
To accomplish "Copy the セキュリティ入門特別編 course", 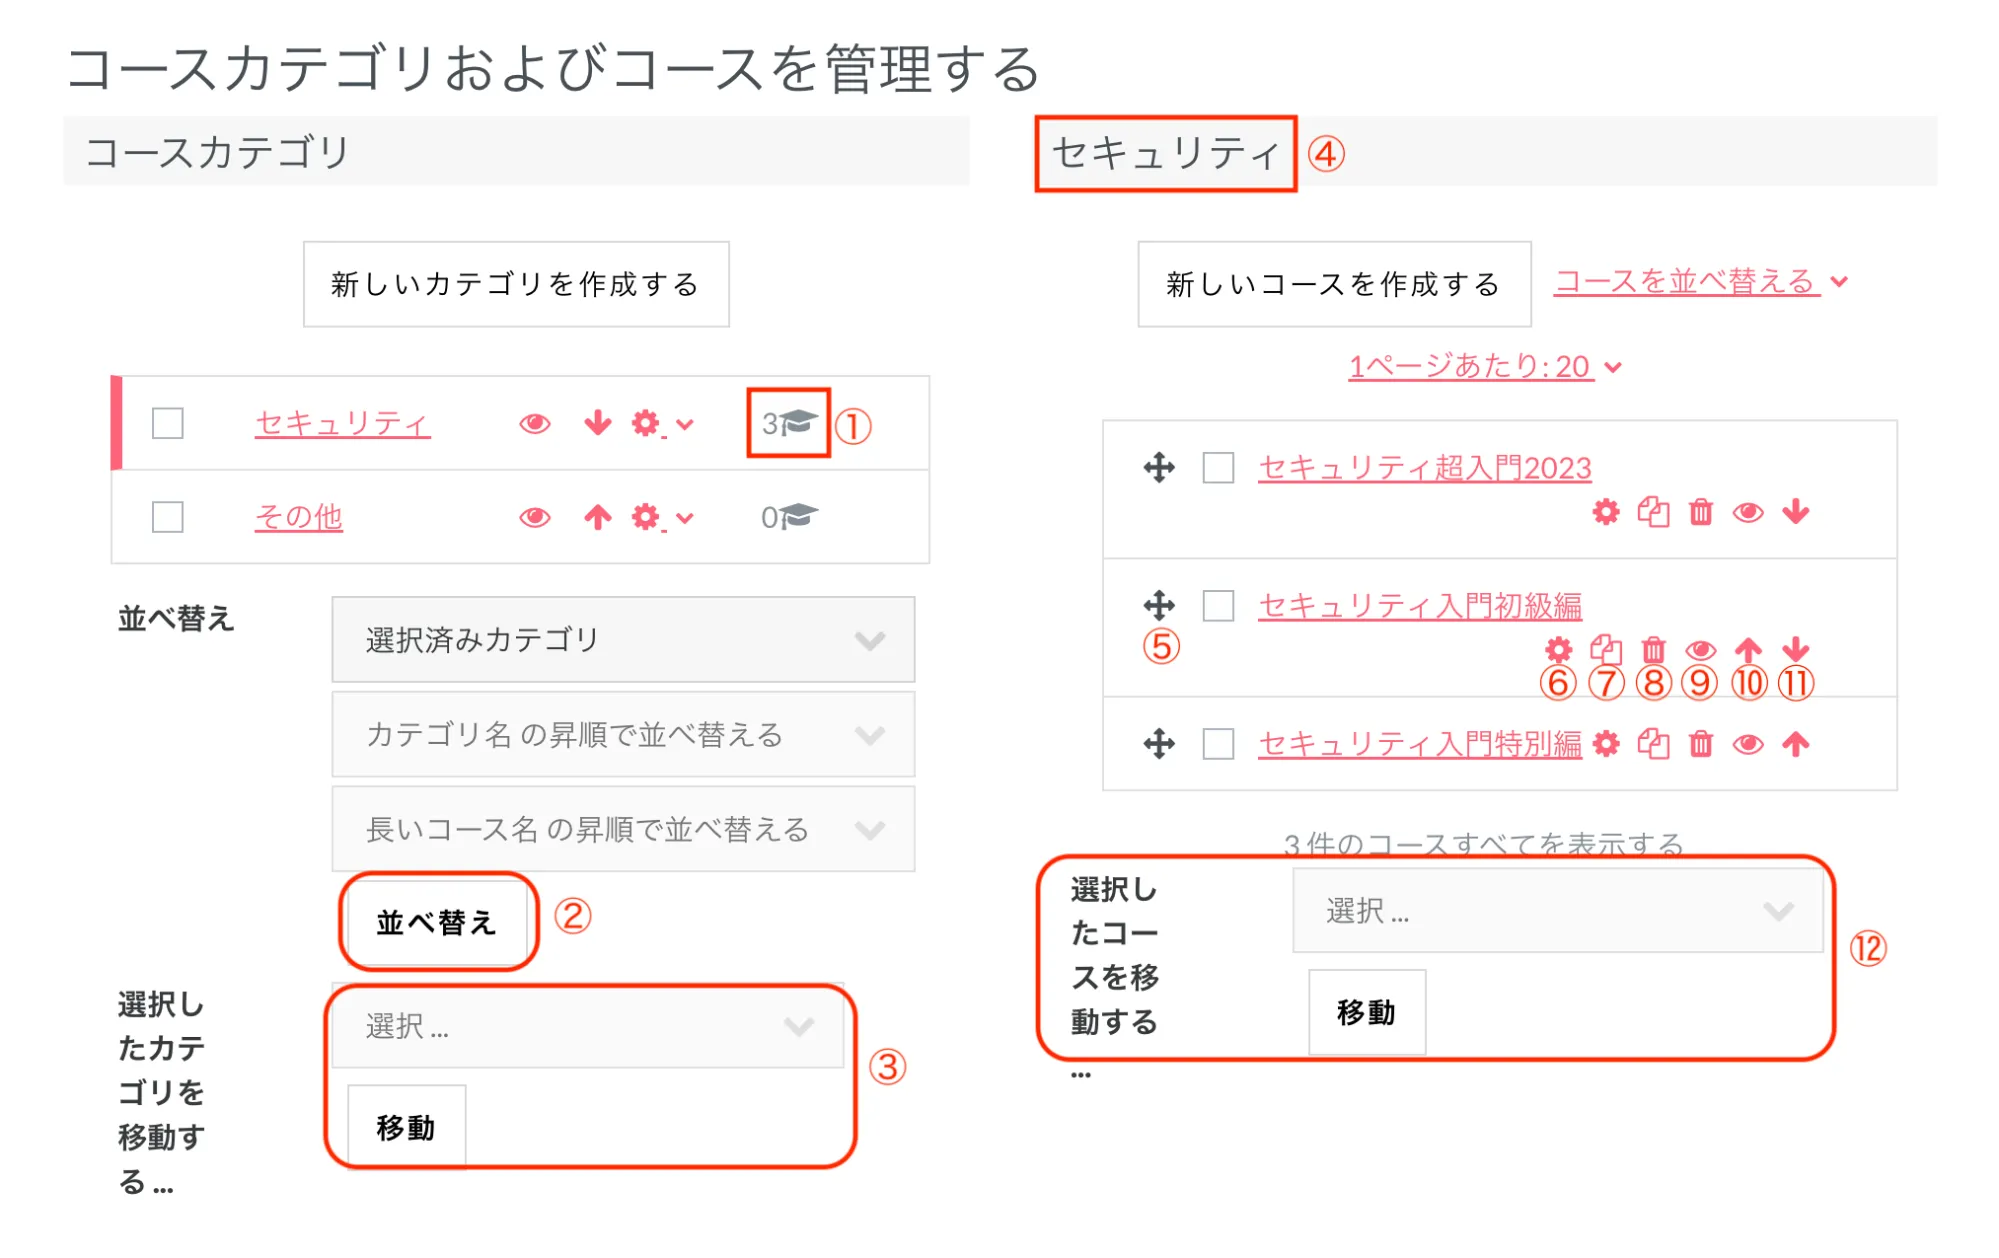I will (x=1653, y=744).
